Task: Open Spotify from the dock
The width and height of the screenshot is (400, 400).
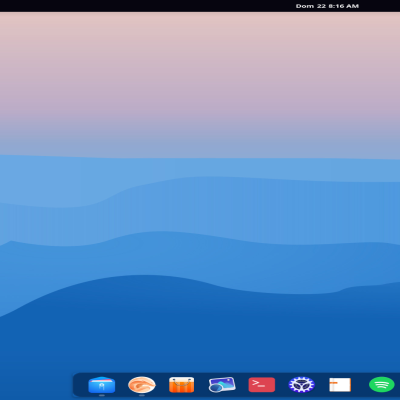Action: (x=382, y=385)
